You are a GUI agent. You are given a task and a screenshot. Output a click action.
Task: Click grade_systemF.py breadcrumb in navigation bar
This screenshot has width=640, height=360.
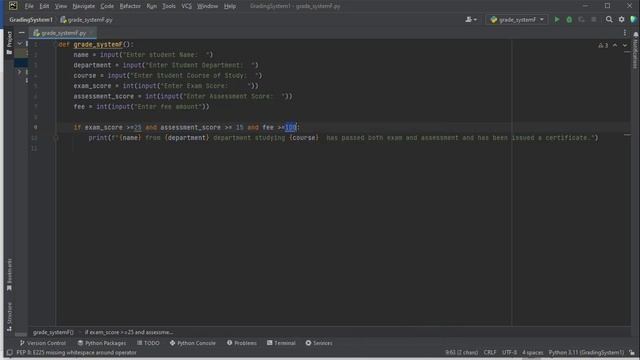coord(87,20)
